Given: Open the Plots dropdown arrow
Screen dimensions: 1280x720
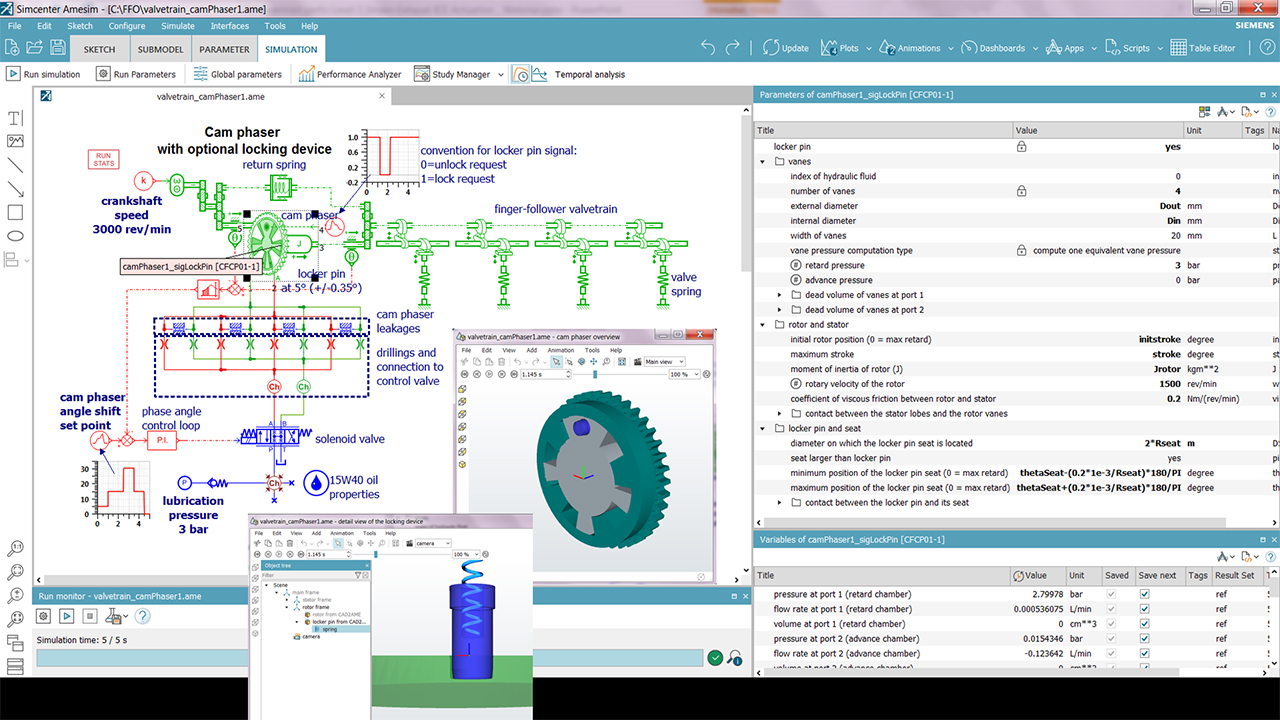Looking at the screenshot, I should pos(867,48).
